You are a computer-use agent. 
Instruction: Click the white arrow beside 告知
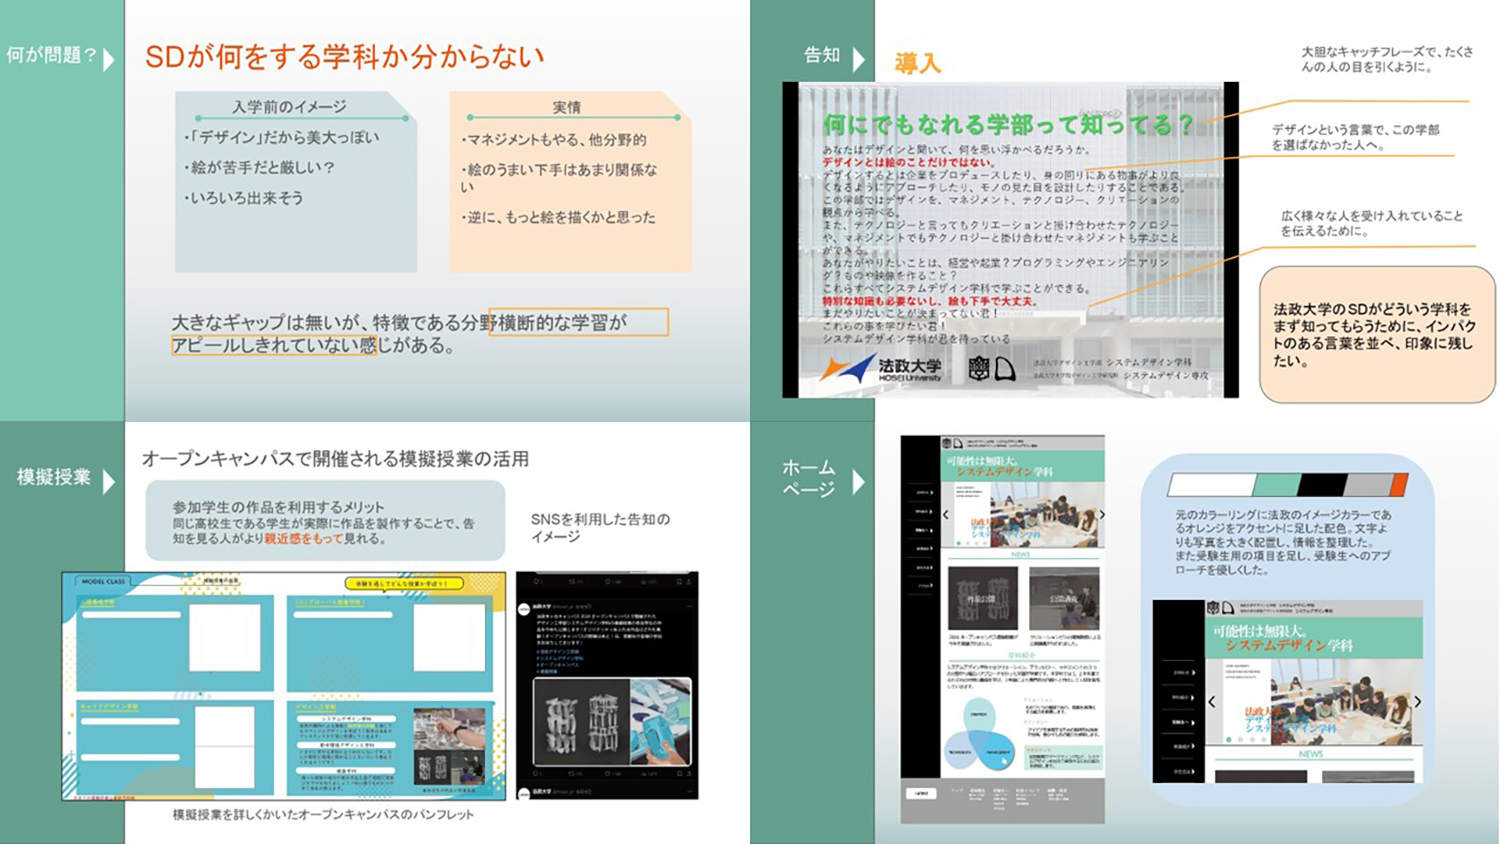(858, 59)
